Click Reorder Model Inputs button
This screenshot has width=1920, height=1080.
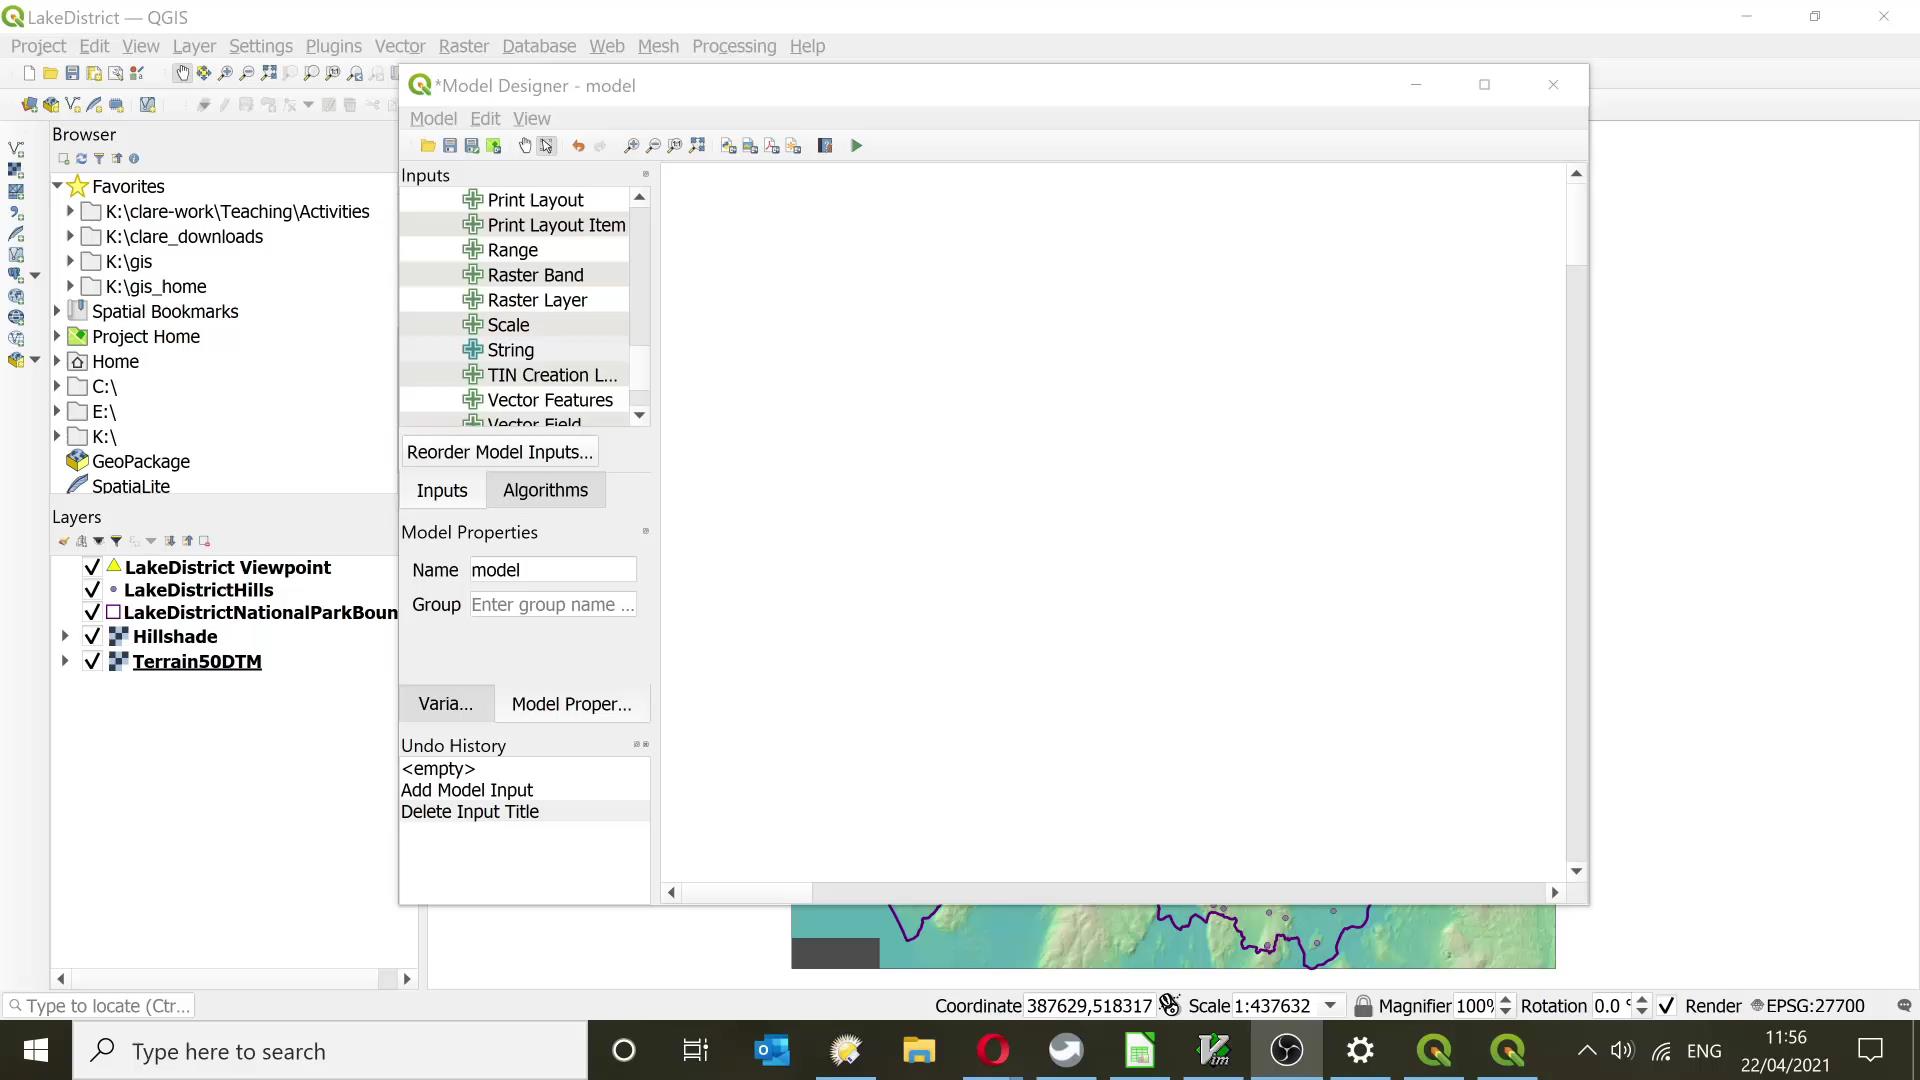point(499,452)
